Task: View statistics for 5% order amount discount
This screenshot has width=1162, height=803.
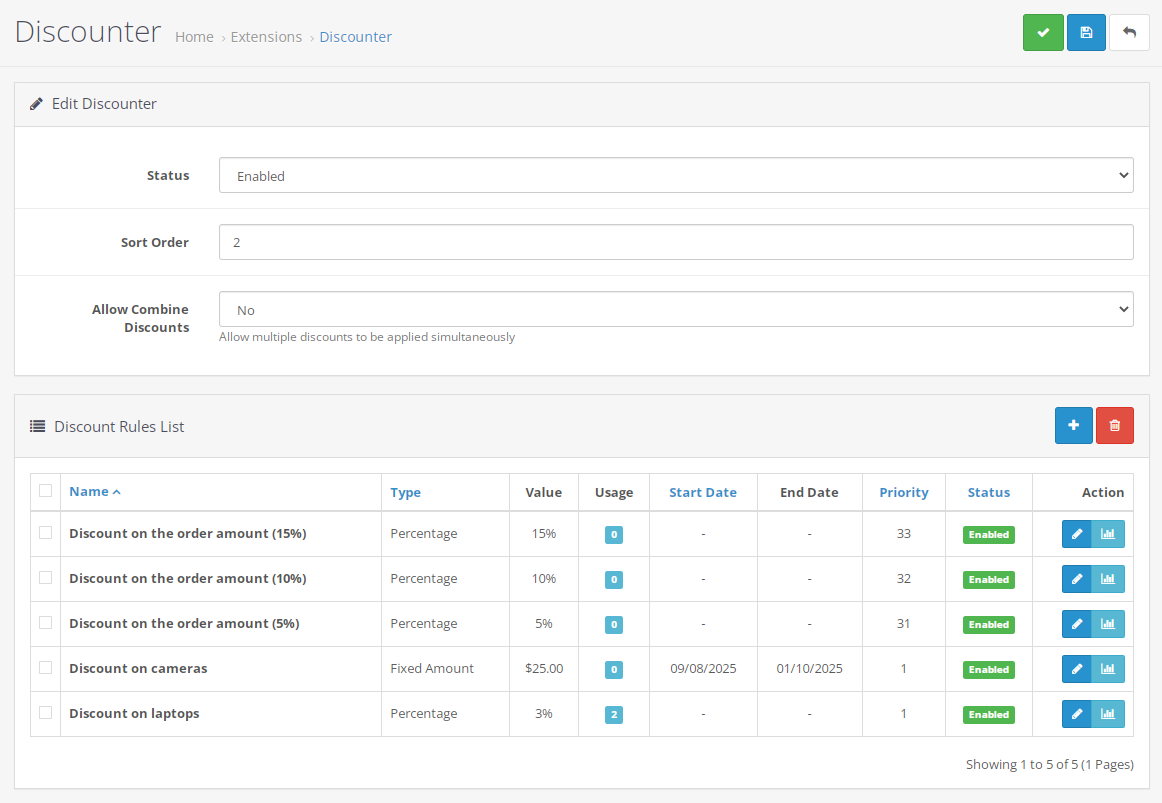Action: pyautogui.click(x=1108, y=624)
